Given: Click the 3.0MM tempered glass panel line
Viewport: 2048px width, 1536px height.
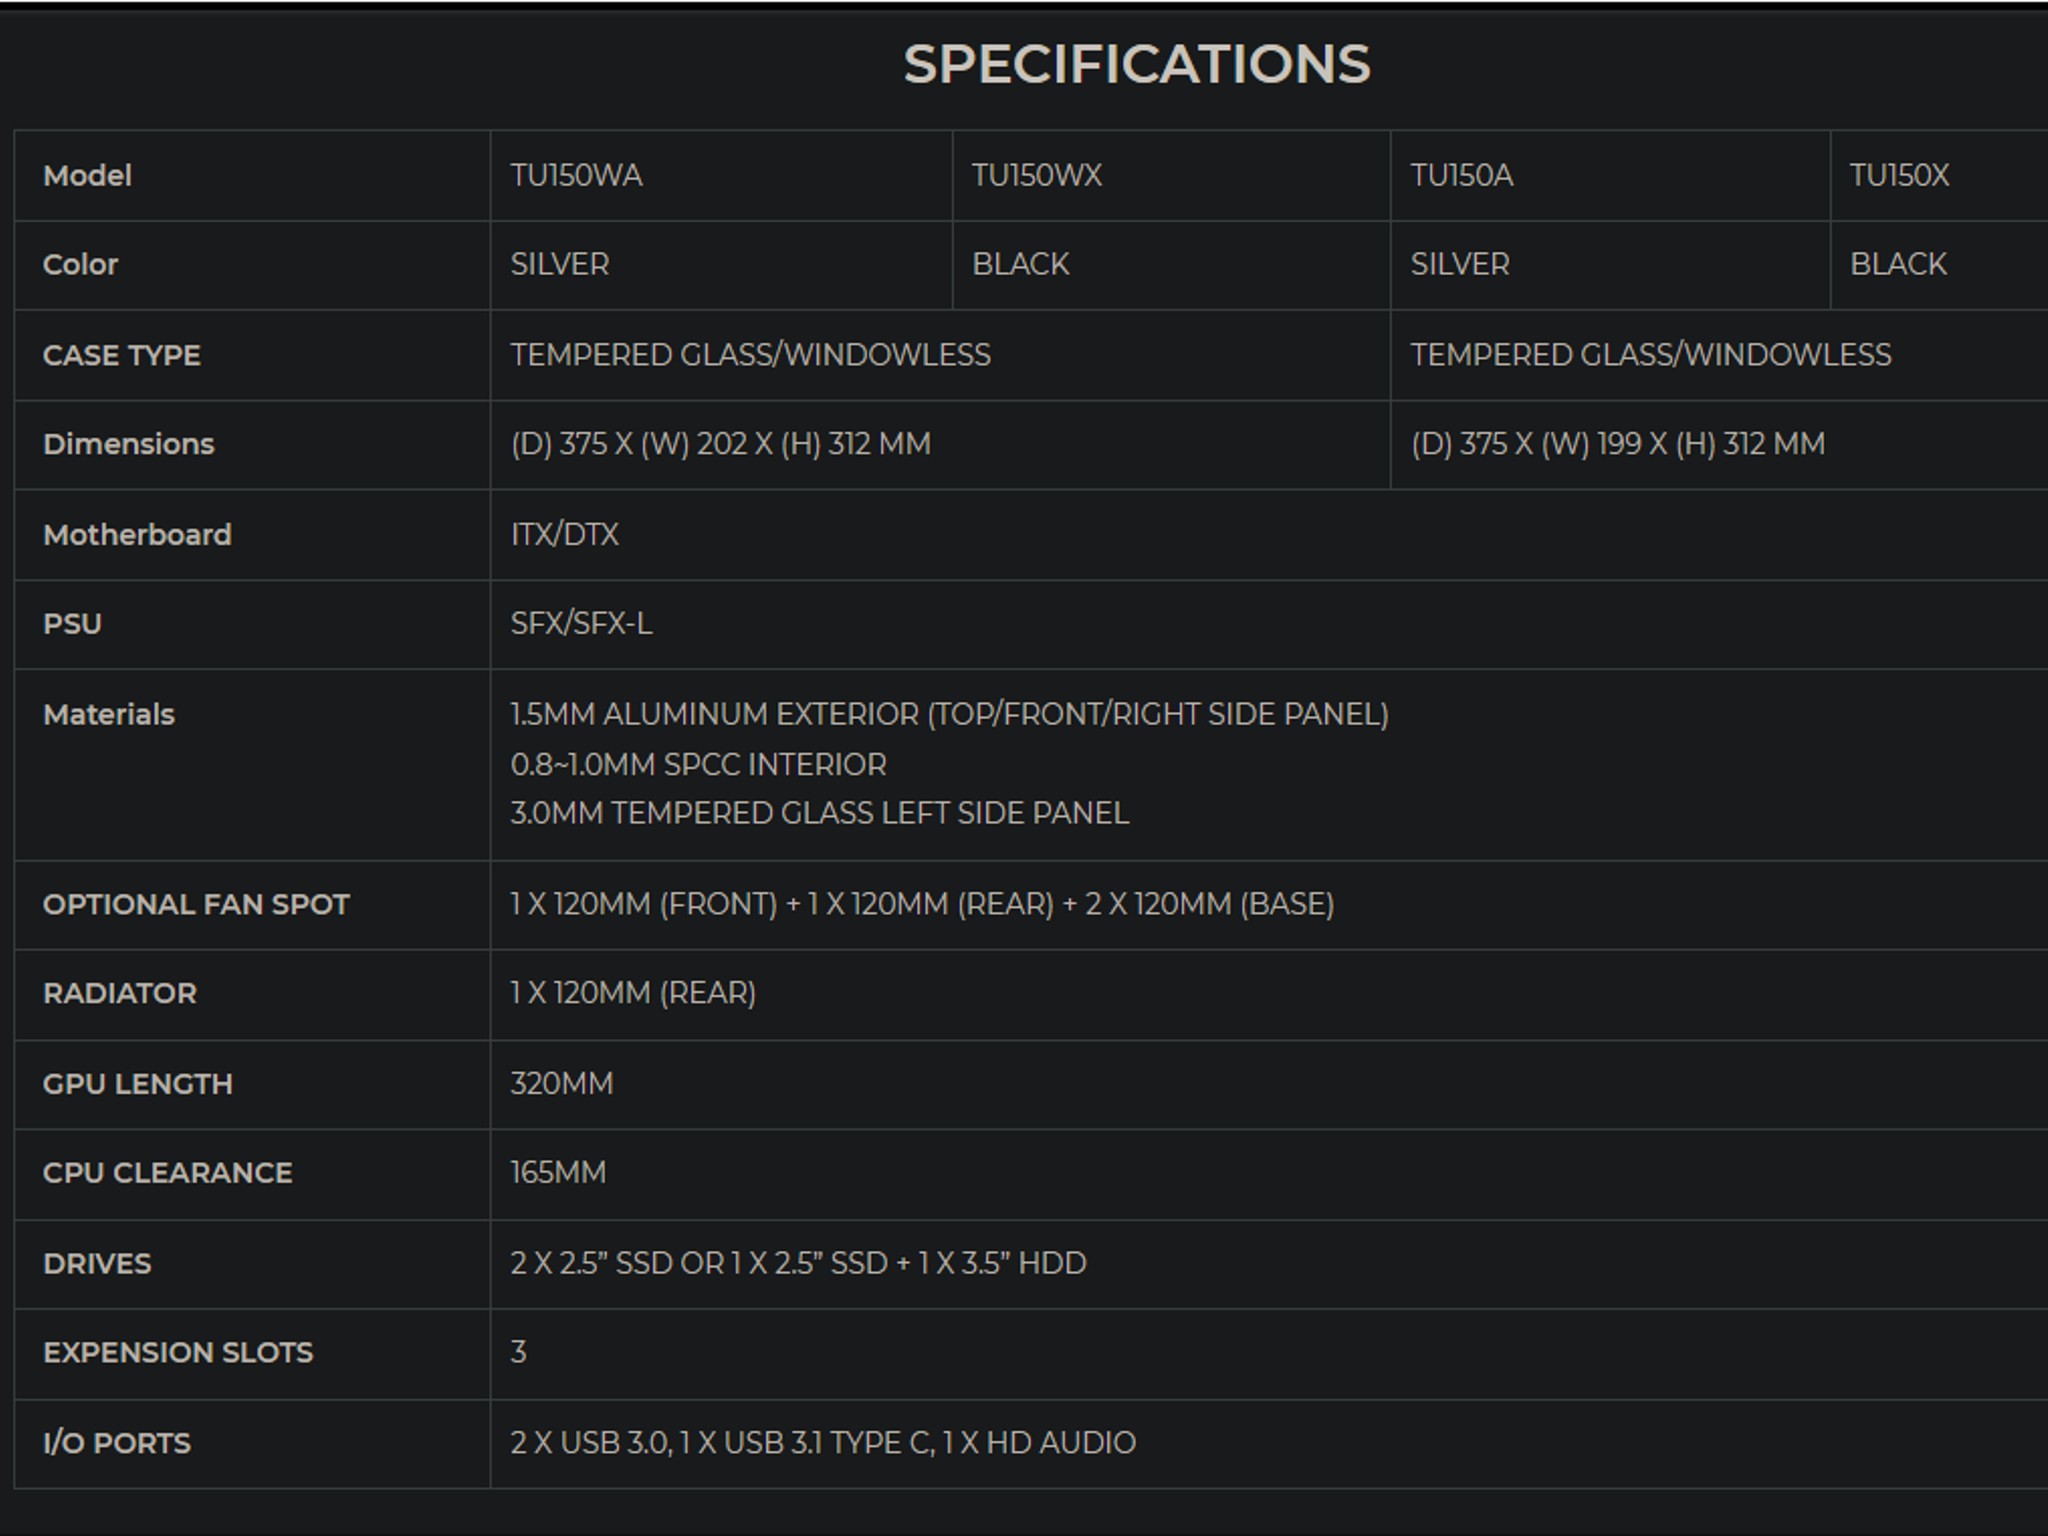Looking at the screenshot, I should pos(819,813).
